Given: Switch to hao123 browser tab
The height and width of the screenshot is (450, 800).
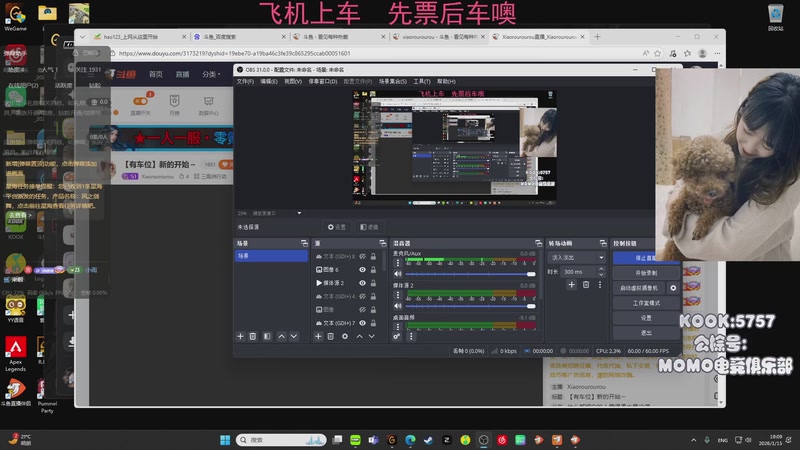Looking at the screenshot, I should pos(139,37).
